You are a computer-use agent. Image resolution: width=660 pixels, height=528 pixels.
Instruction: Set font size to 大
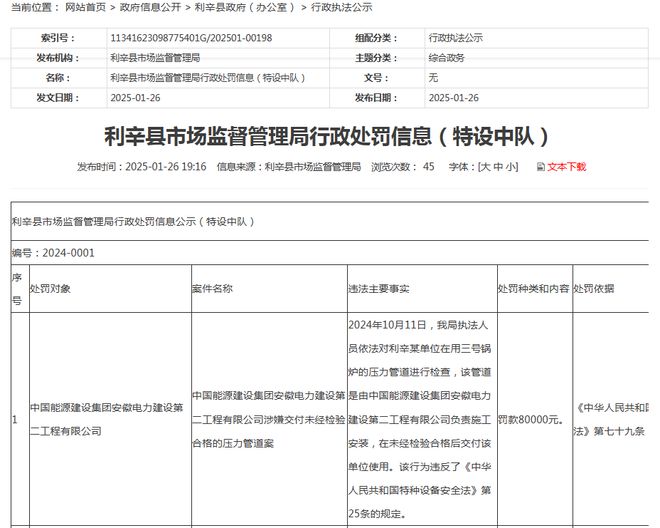click(x=485, y=167)
